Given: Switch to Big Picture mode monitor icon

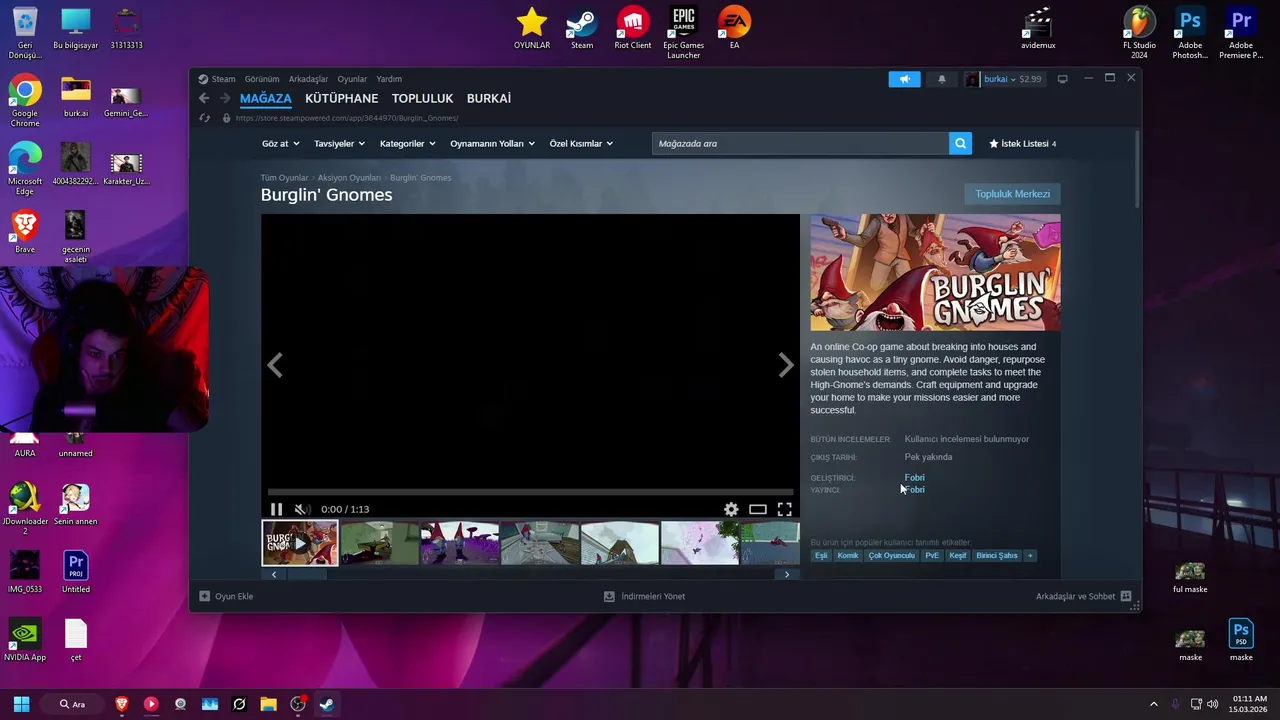Looking at the screenshot, I should click(x=1062, y=79).
